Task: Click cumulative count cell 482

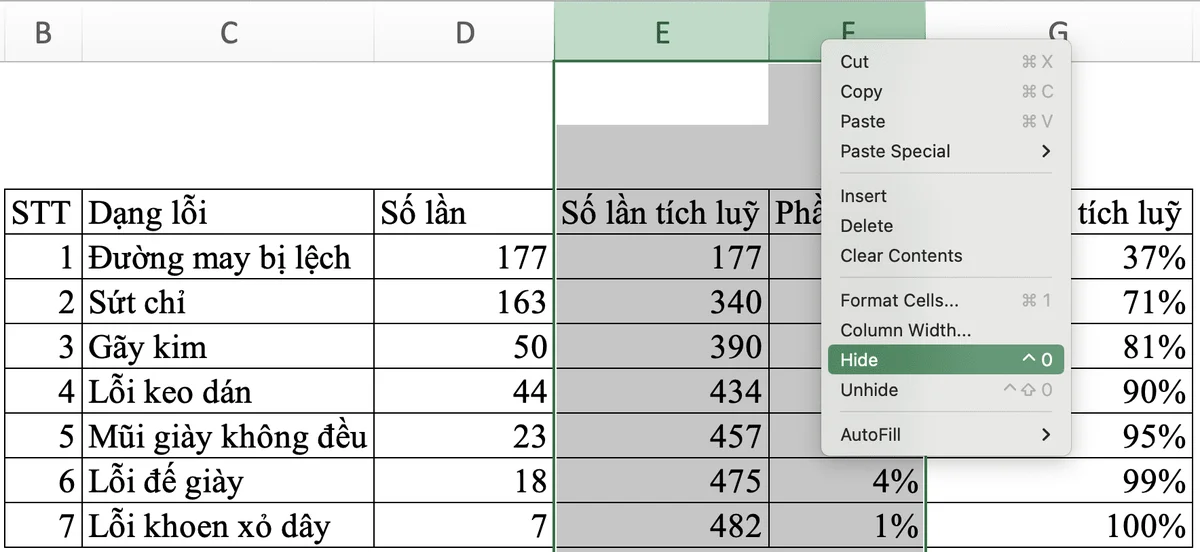Action: tap(661, 526)
